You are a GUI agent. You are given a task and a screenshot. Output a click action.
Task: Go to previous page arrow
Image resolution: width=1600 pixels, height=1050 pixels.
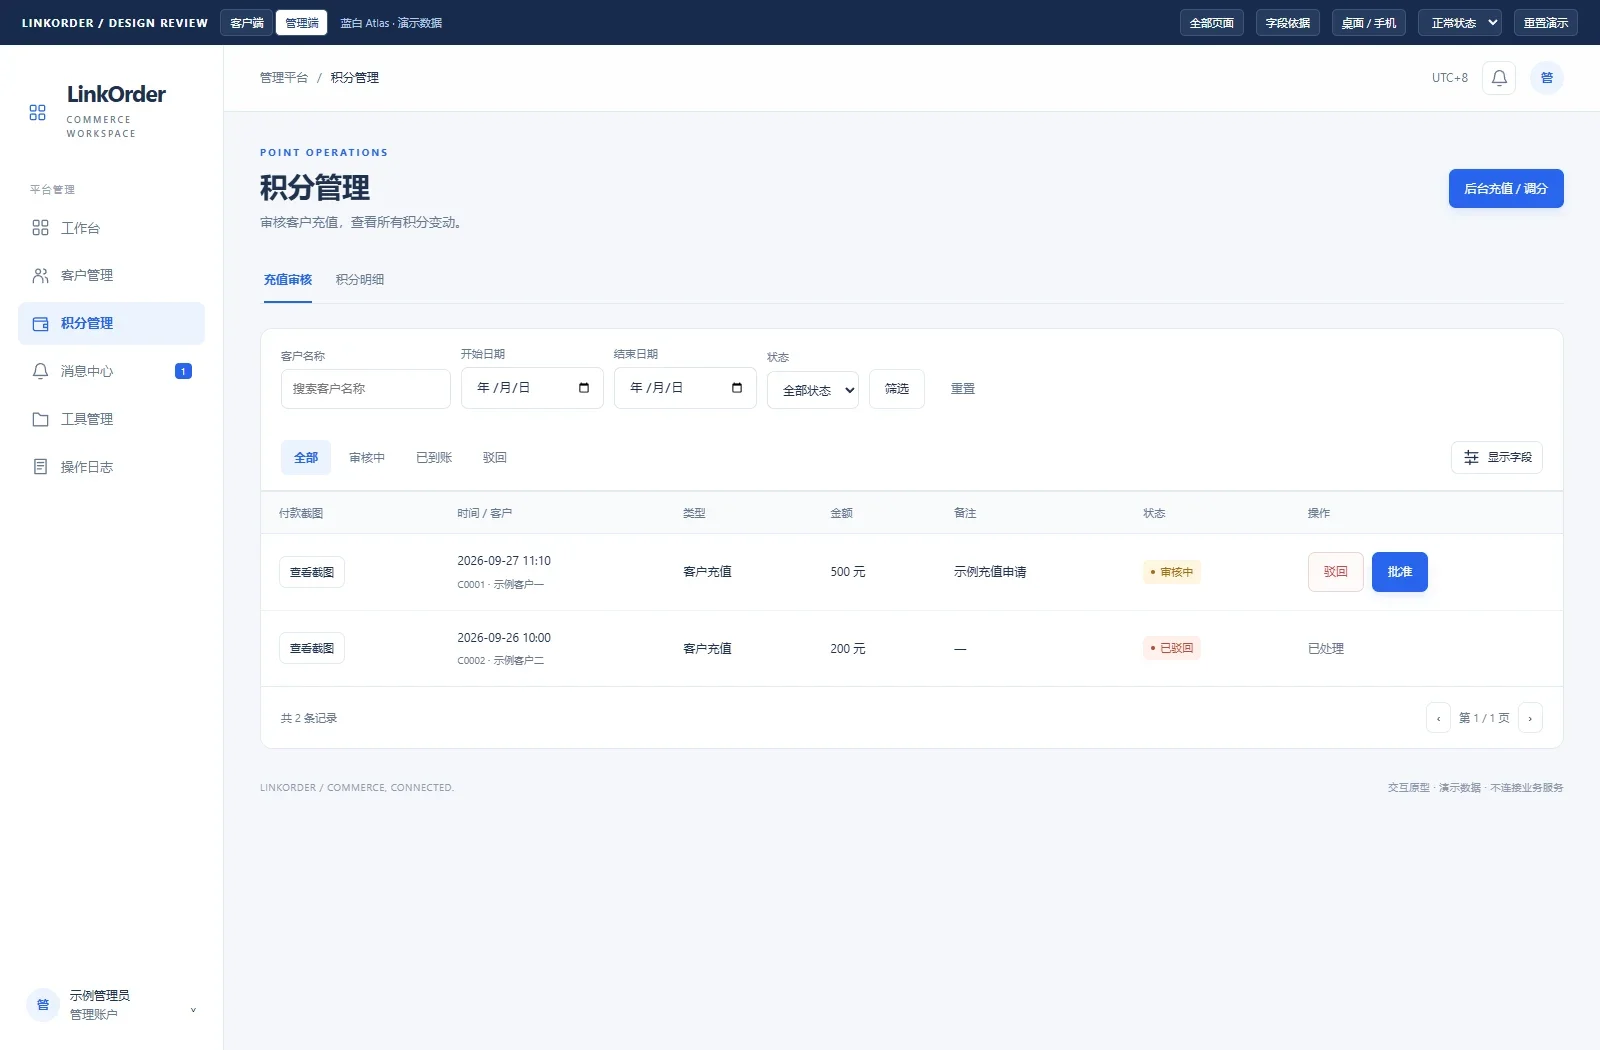tap(1438, 718)
